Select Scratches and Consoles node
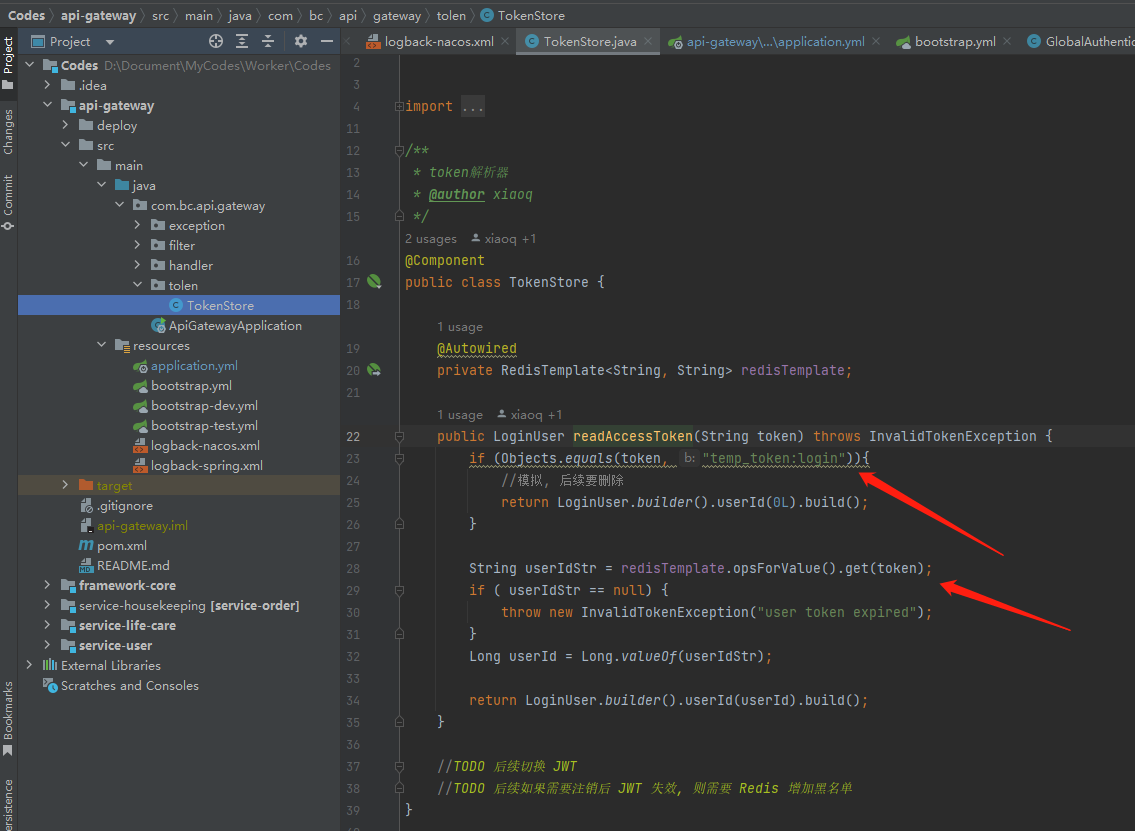Screen dimensions: 1135x831 click(x=121, y=686)
